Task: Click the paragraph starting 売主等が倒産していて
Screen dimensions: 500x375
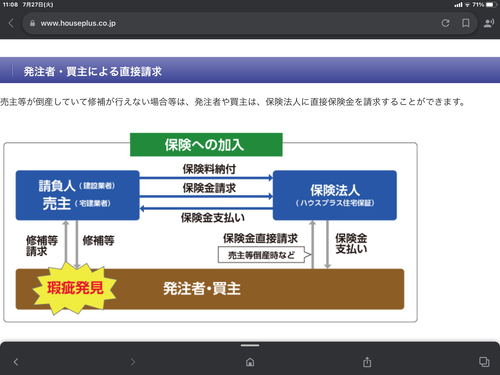Action: 233,102
